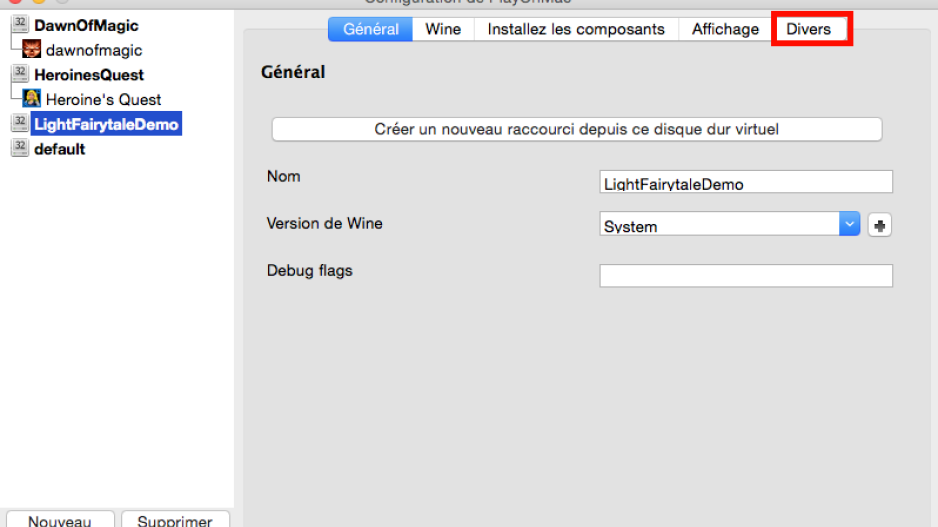Click the default virtual drive icon
The height and width of the screenshot is (527, 938).
(x=20, y=148)
